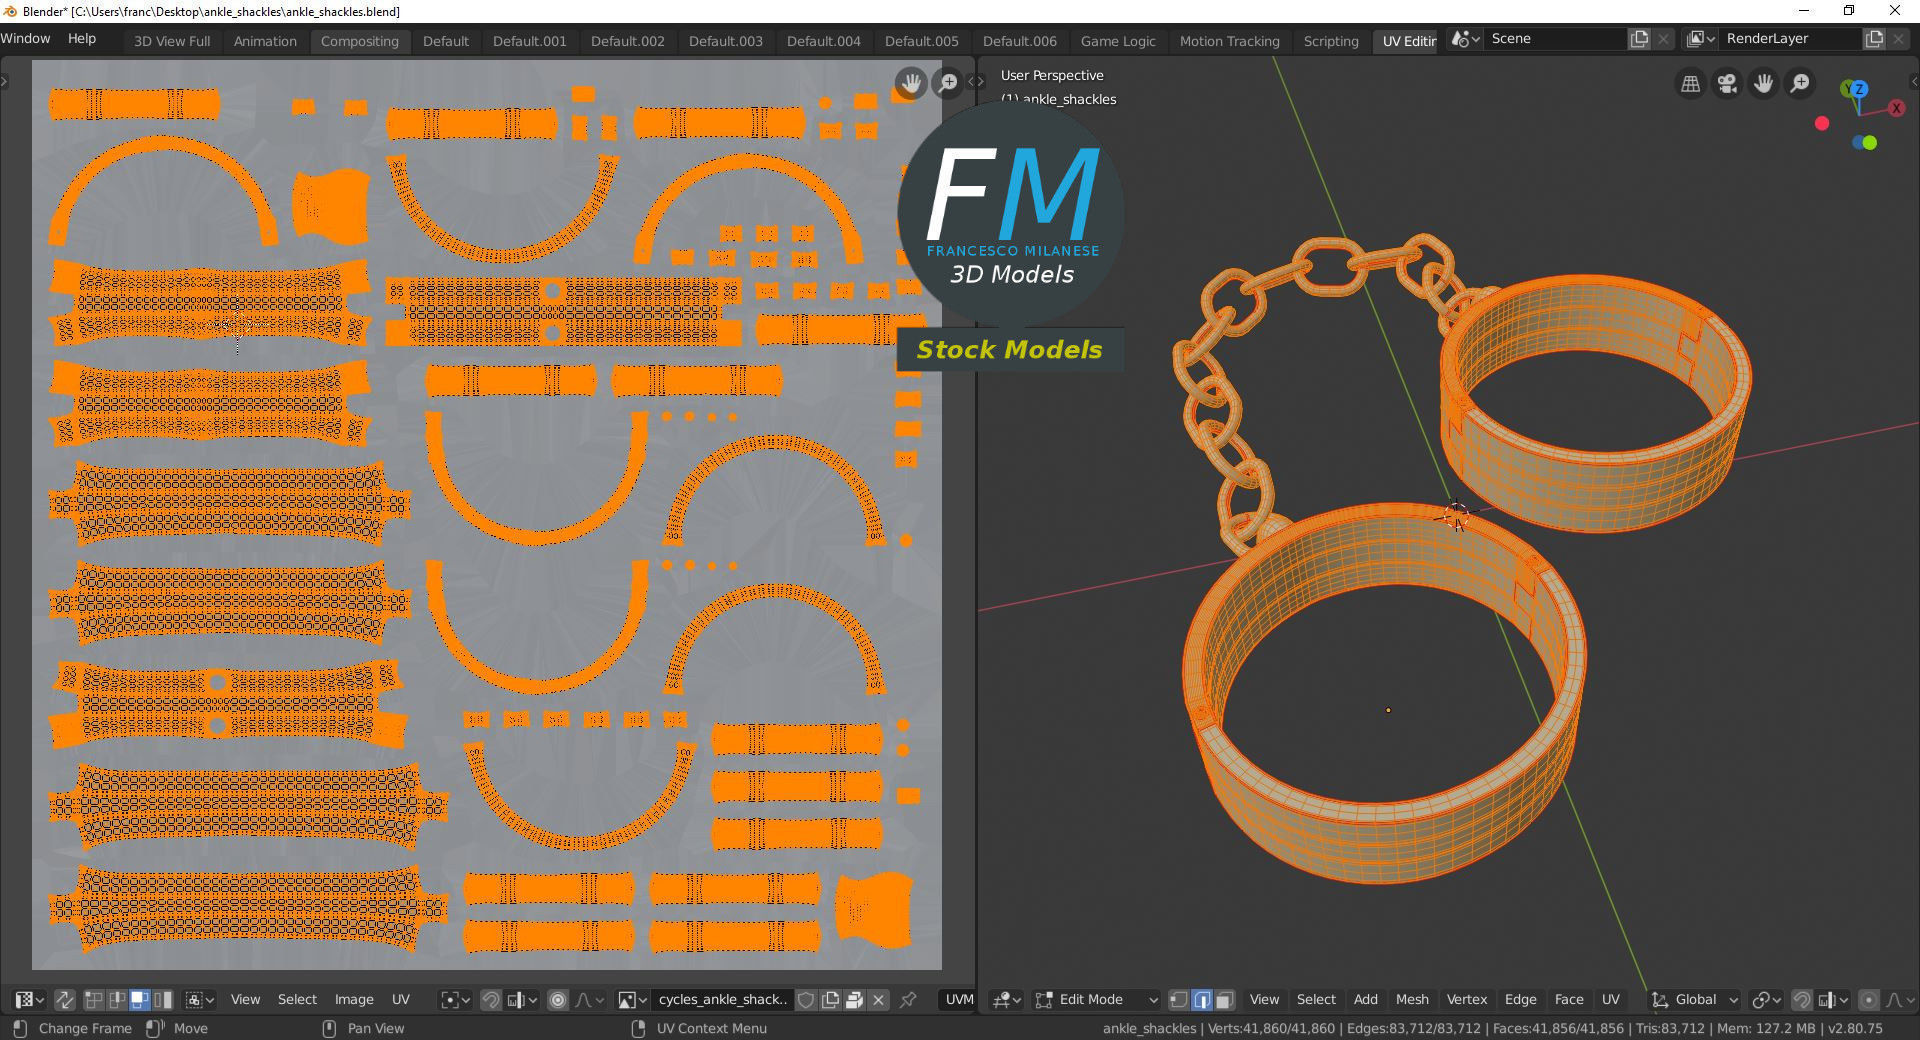Screen dimensions: 1920x1040
Task: Select UV edge selection mode
Action: (x=117, y=999)
